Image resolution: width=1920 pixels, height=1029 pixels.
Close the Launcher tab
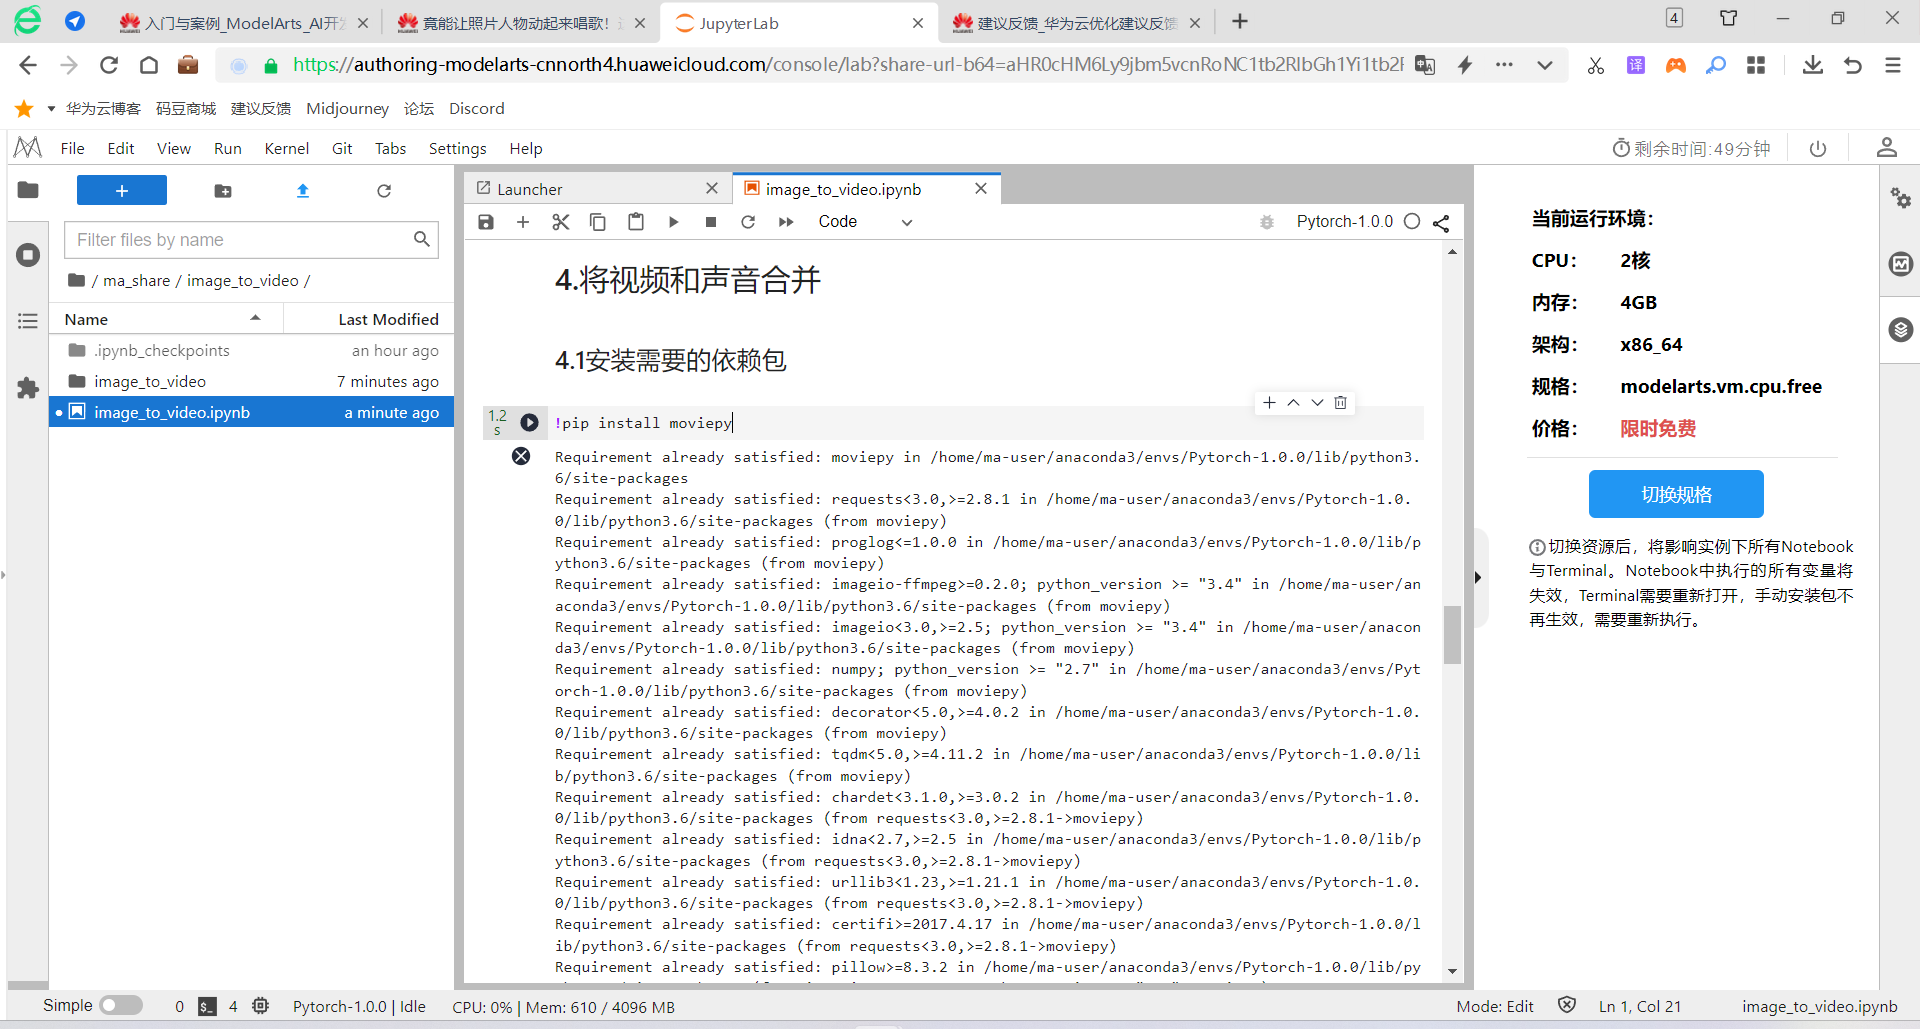(712, 188)
